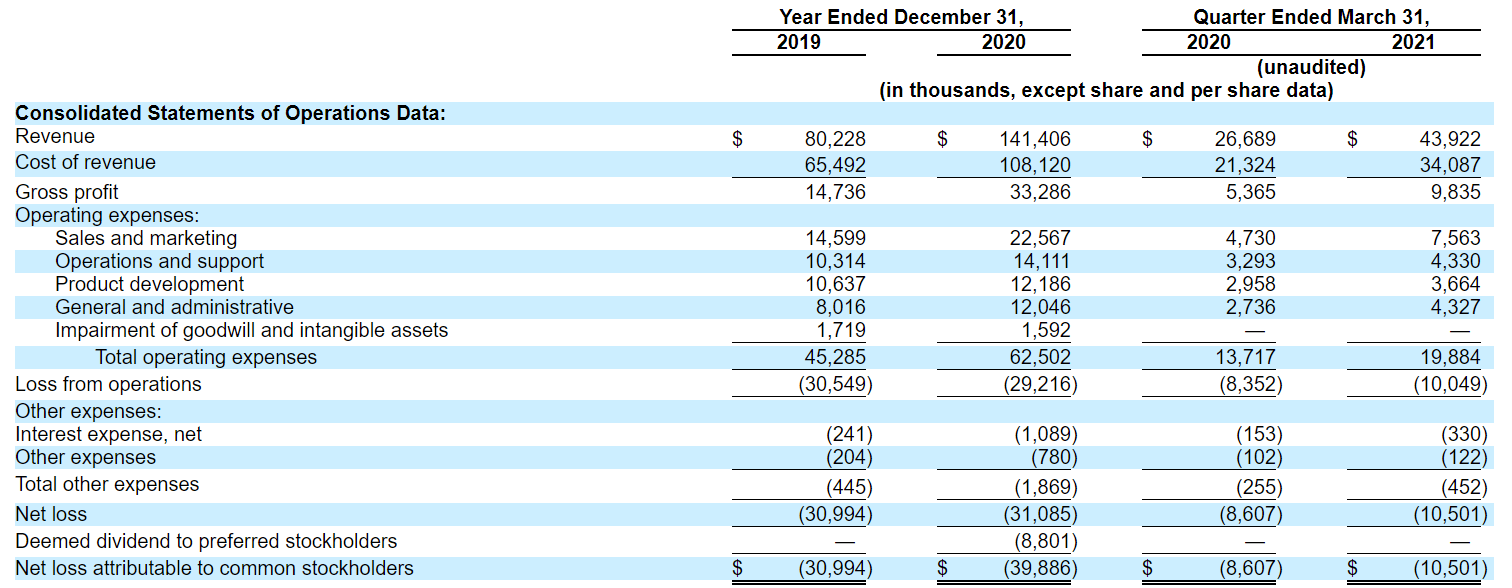Select the Sales and marketing line item

pyautogui.click(x=148, y=238)
